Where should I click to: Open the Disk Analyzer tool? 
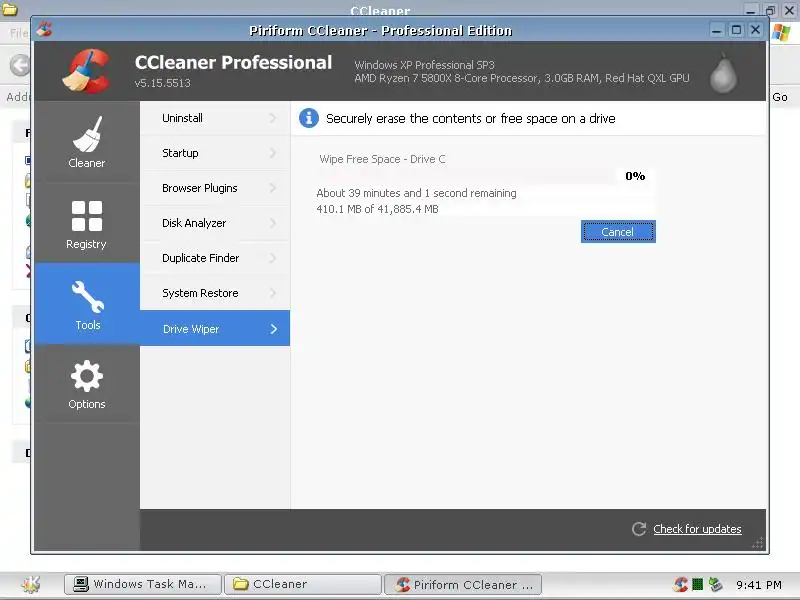click(x=215, y=223)
